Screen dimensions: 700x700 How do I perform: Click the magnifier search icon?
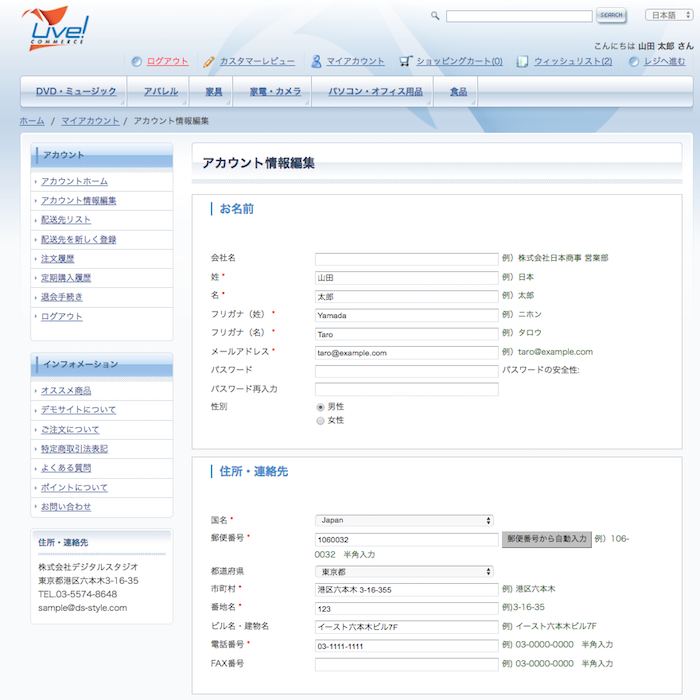tap(435, 16)
